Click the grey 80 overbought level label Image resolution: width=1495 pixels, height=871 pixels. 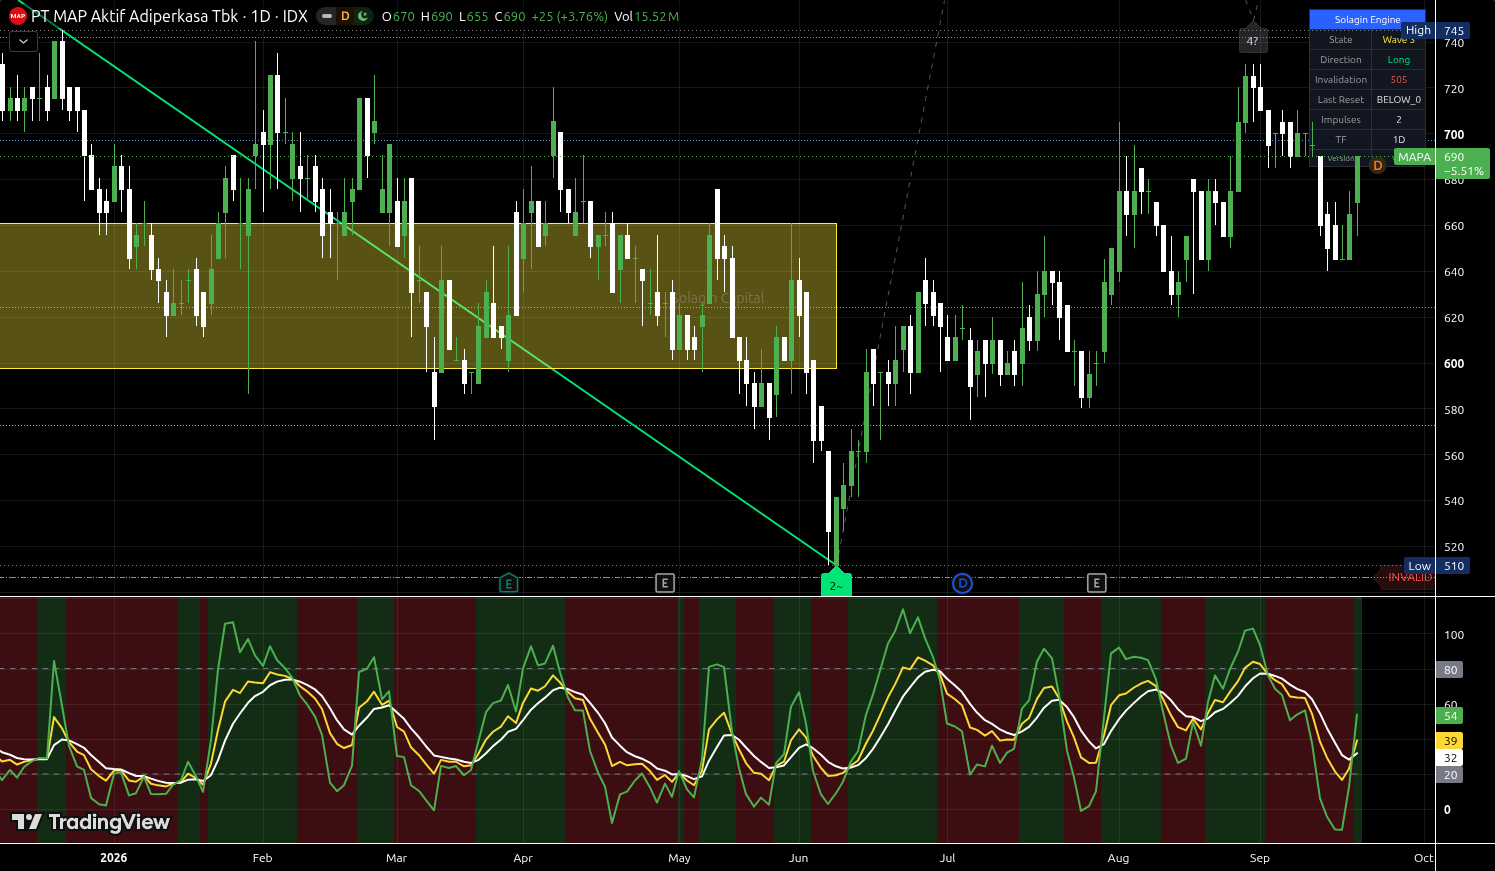(x=1451, y=670)
